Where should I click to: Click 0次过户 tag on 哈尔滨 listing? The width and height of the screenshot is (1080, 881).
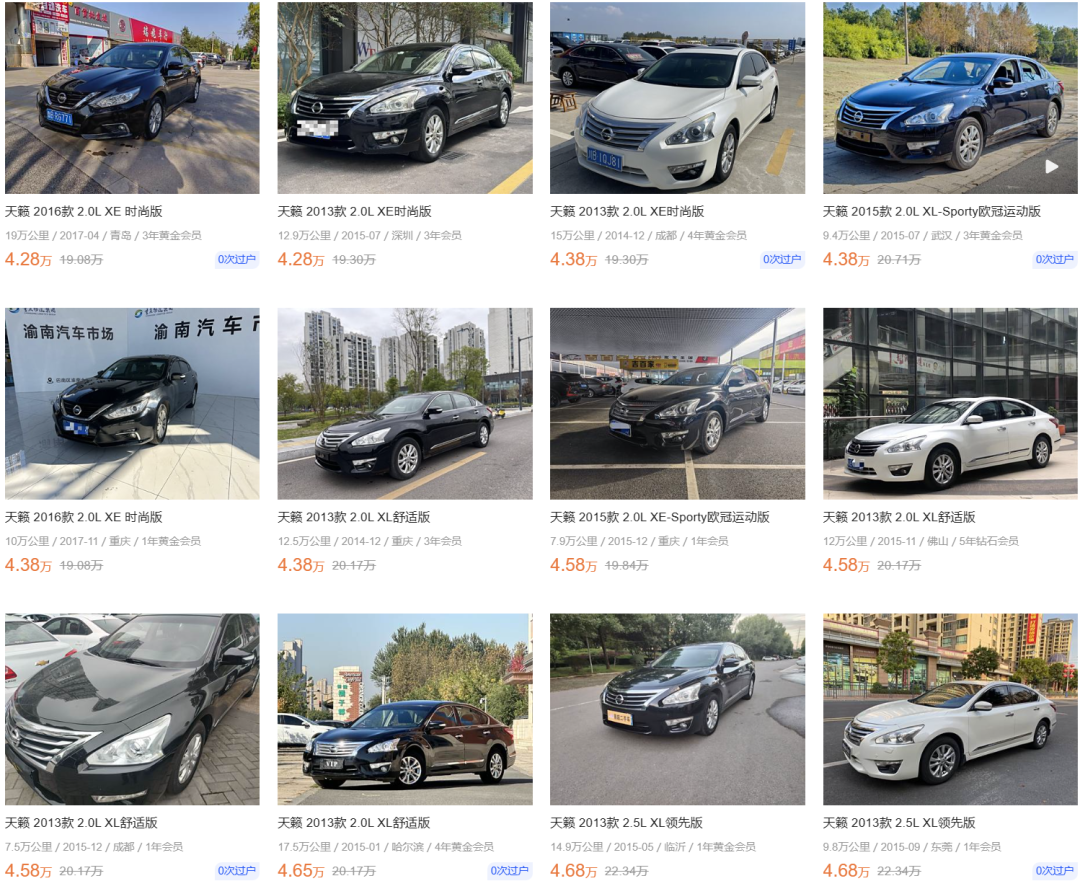[509, 871]
